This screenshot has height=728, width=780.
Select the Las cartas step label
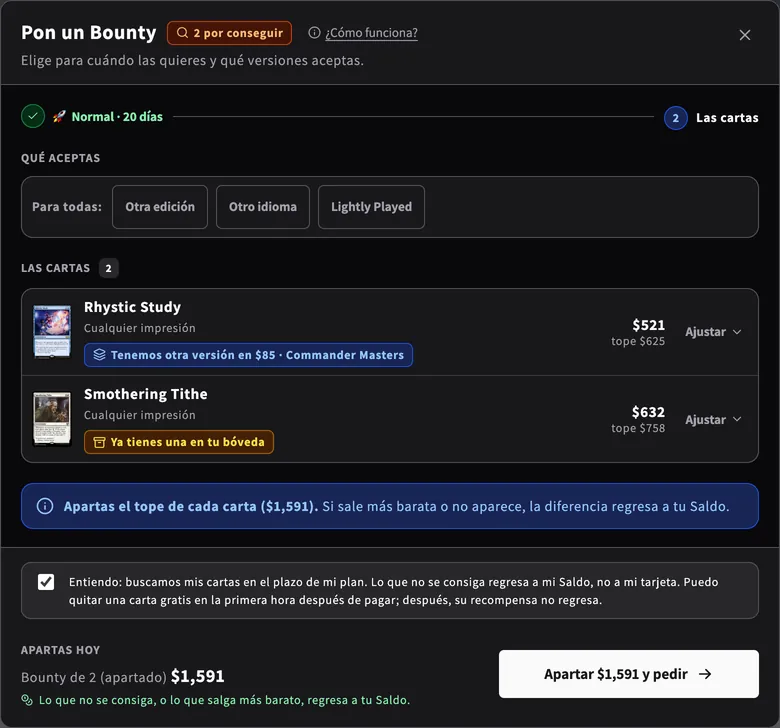tap(727, 118)
